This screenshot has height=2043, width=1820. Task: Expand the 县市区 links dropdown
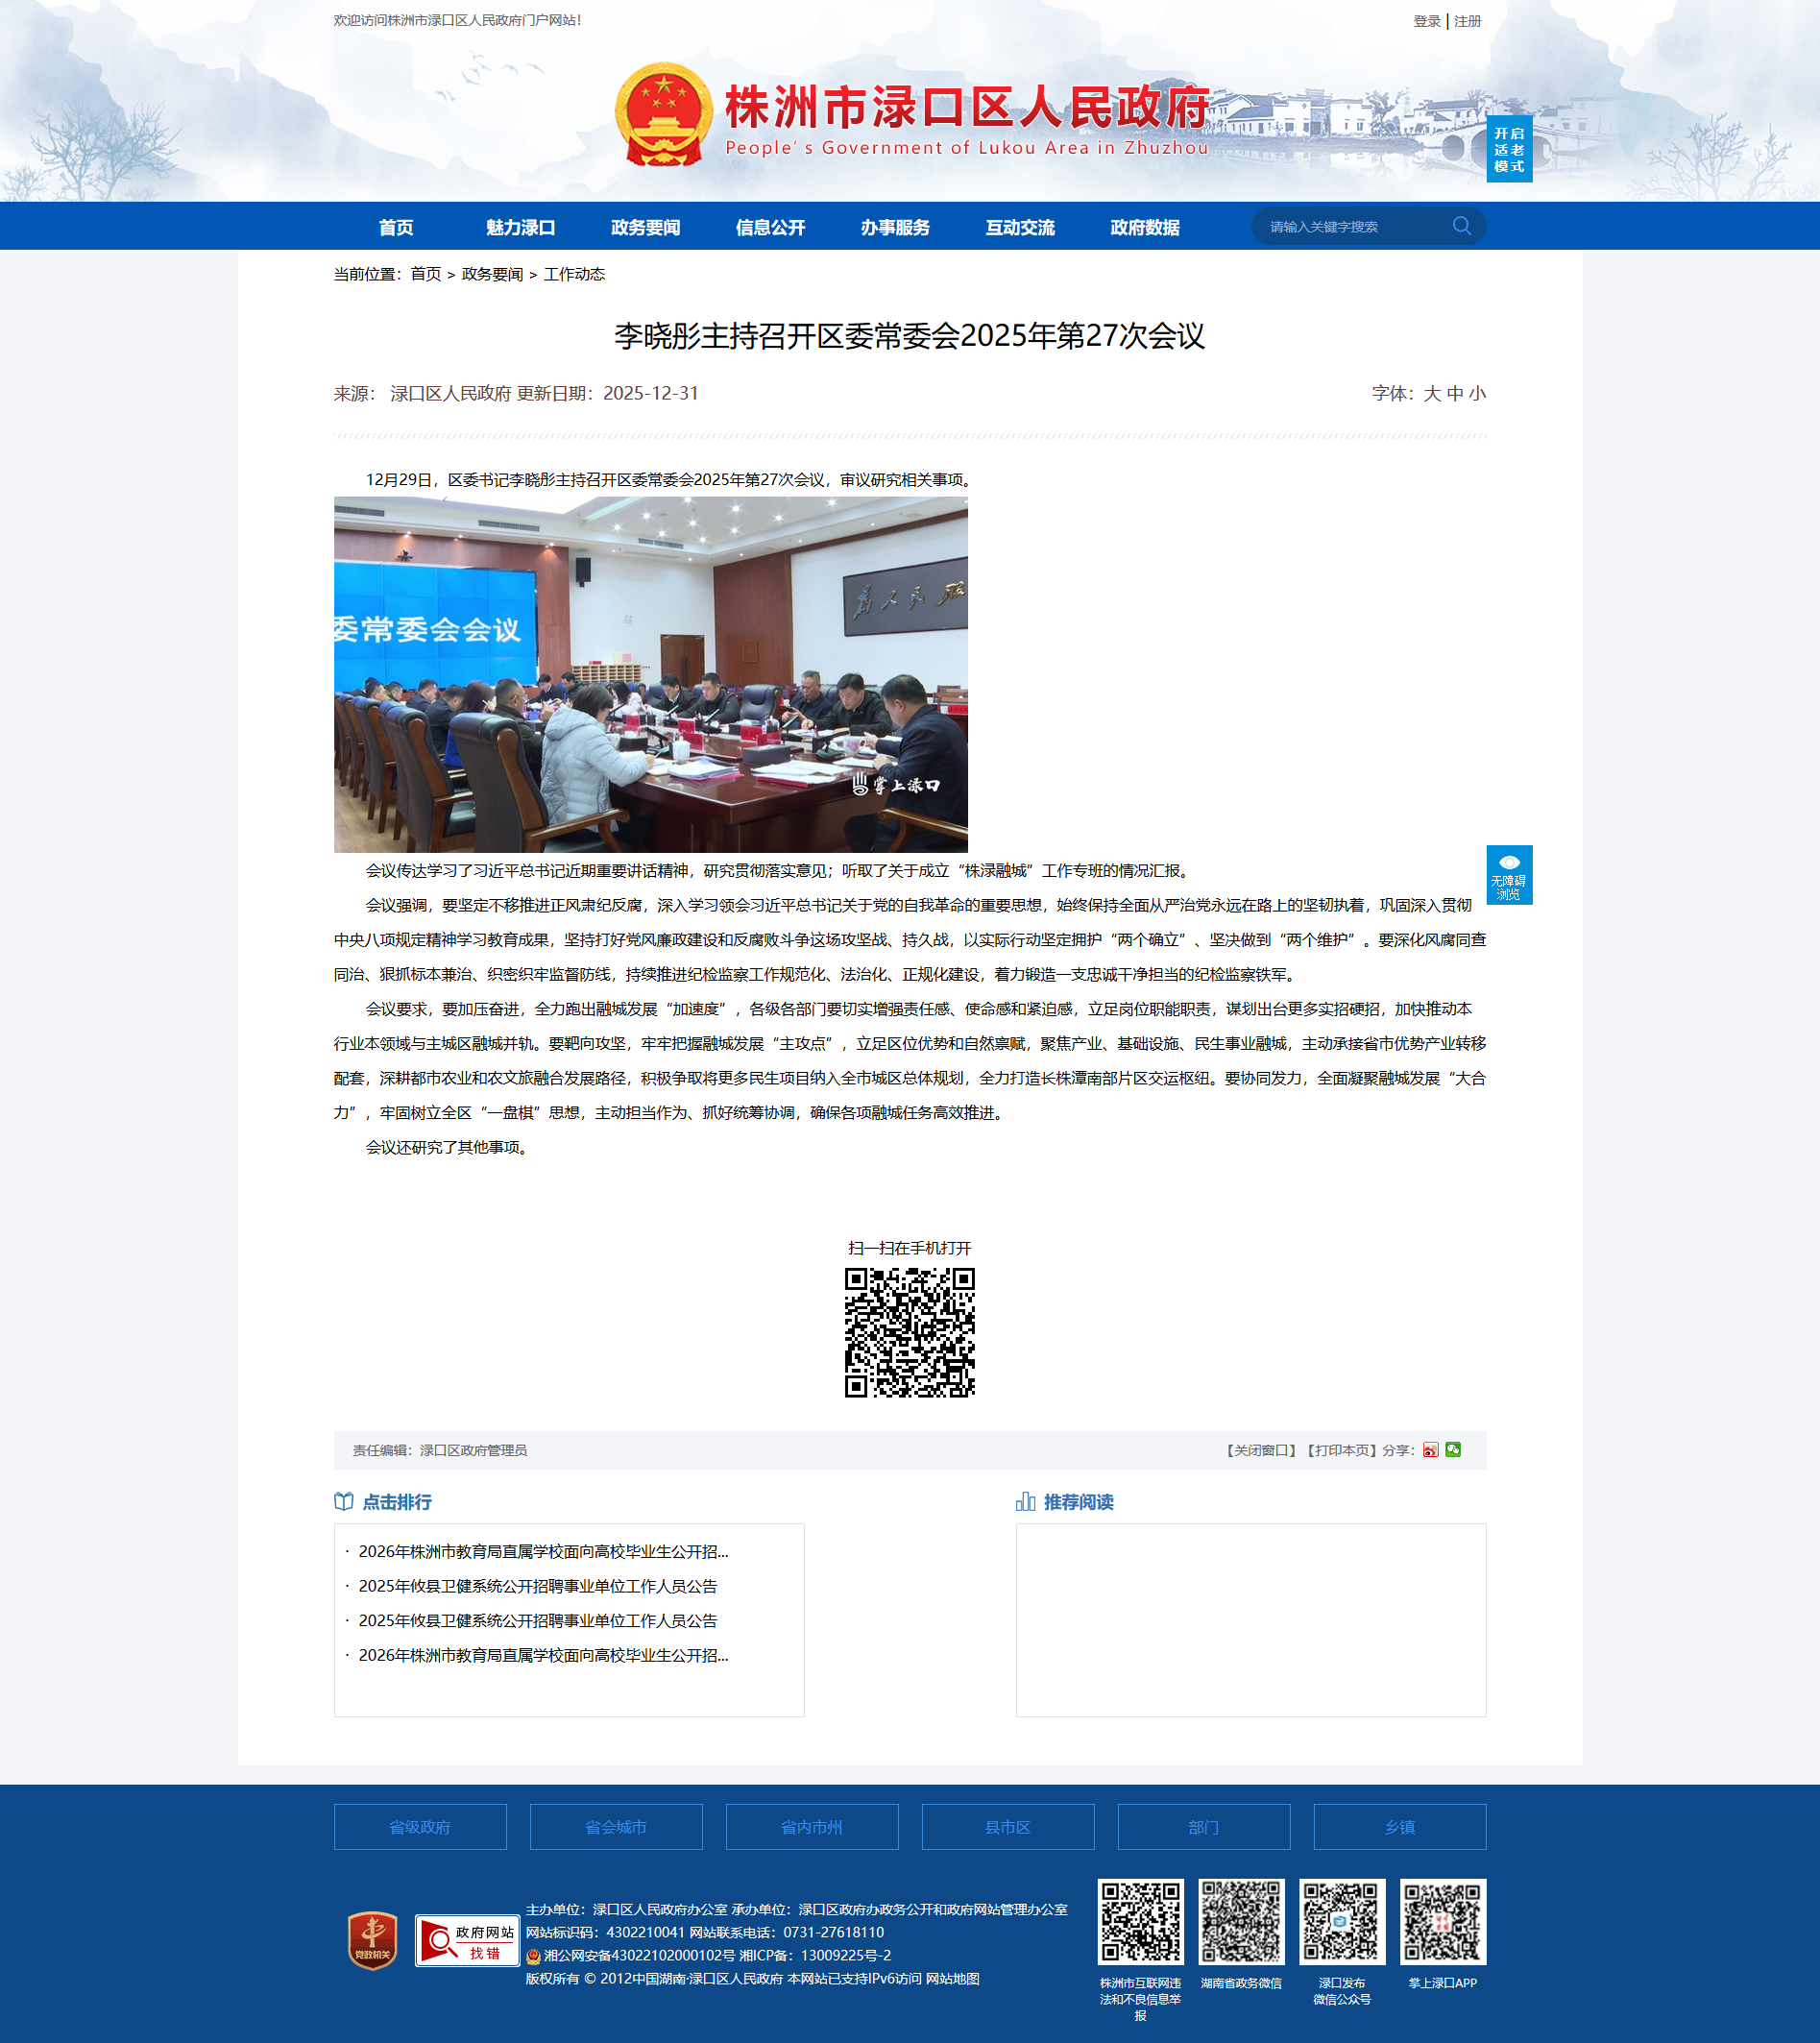click(x=1007, y=1827)
